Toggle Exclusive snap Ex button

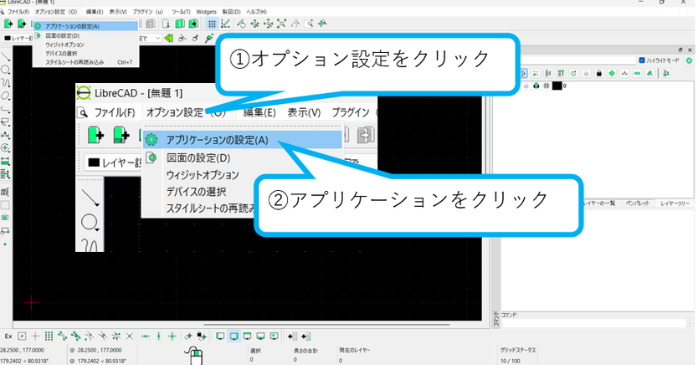pos(8,337)
